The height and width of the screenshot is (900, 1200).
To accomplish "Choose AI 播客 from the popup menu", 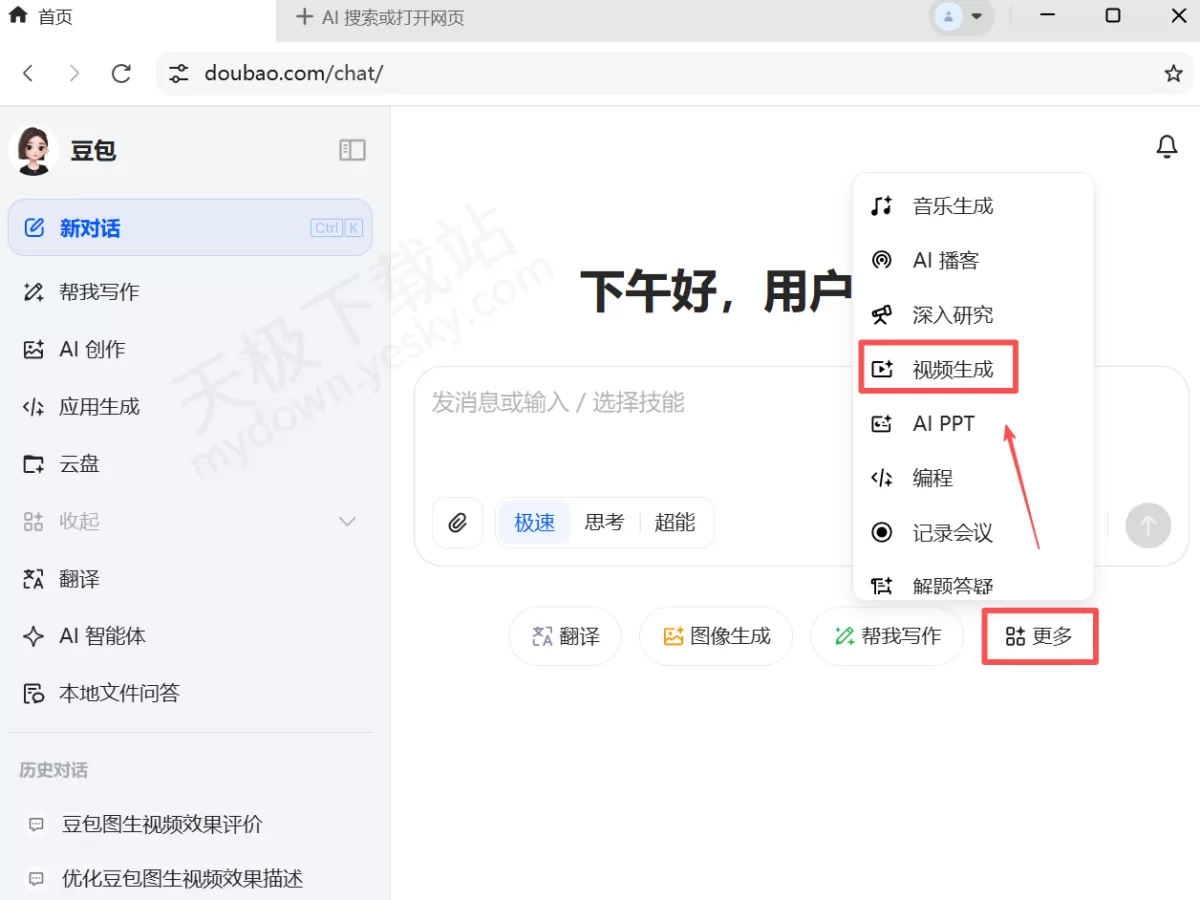I will (x=973, y=260).
